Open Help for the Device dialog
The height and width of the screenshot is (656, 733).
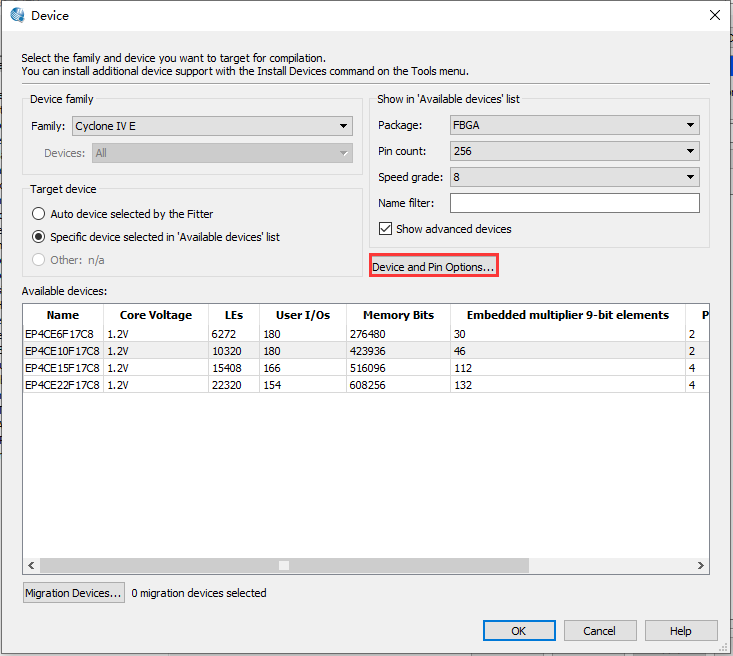pyautogui.click(x=680, y=631)
